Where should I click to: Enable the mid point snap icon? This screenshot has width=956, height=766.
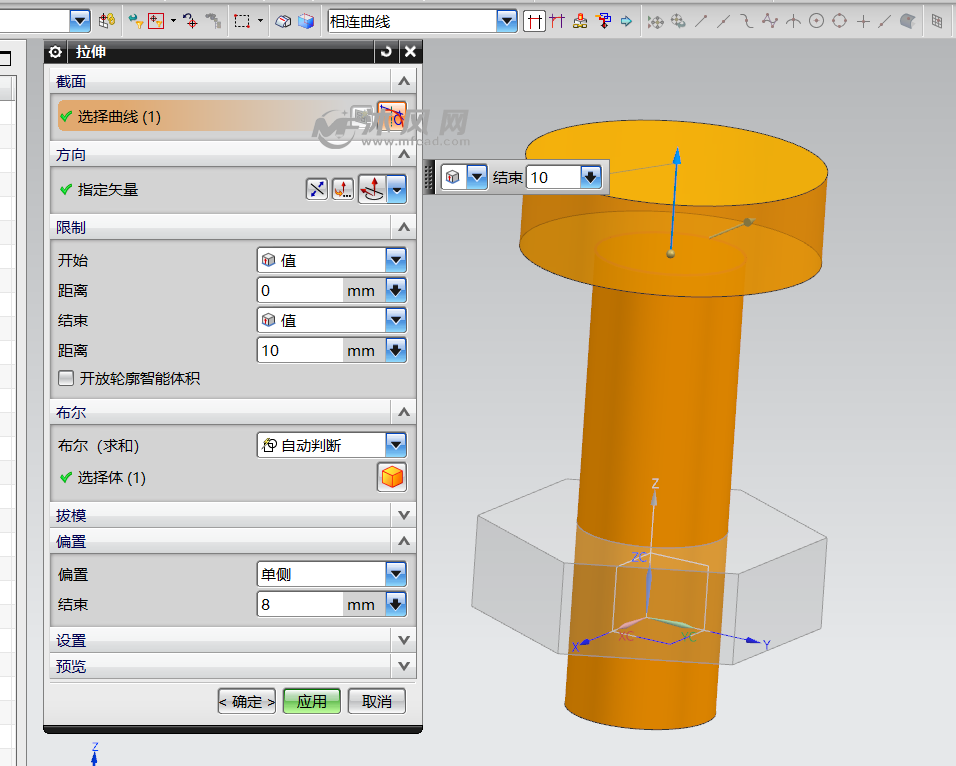point(724,21)
